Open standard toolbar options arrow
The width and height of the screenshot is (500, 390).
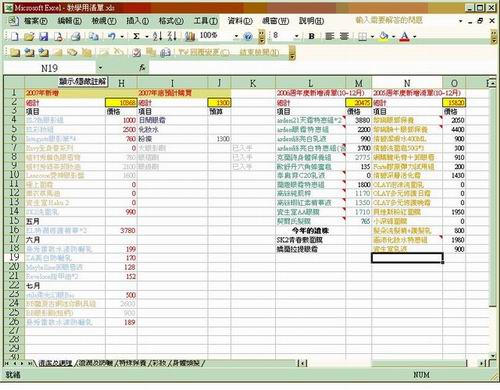coord(262,37)
